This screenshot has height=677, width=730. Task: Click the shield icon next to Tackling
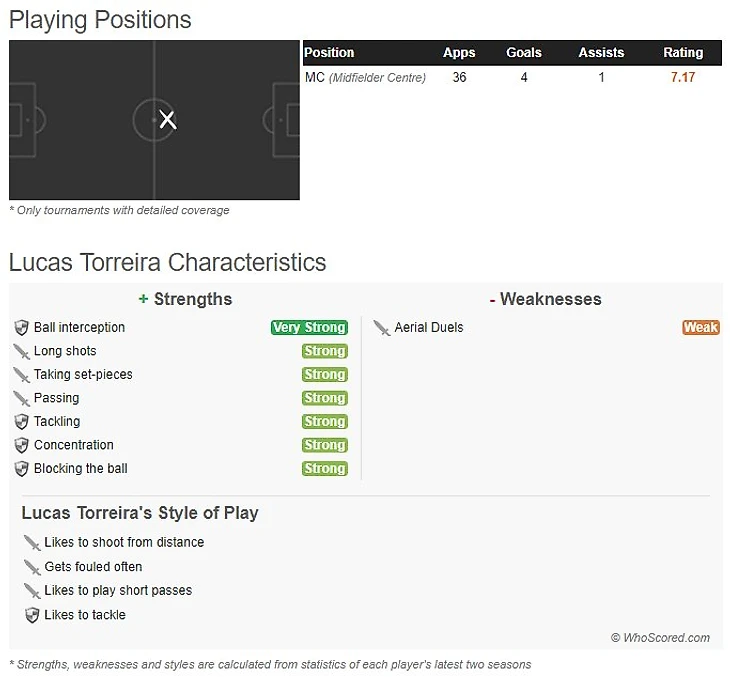(x=22, y=422)
